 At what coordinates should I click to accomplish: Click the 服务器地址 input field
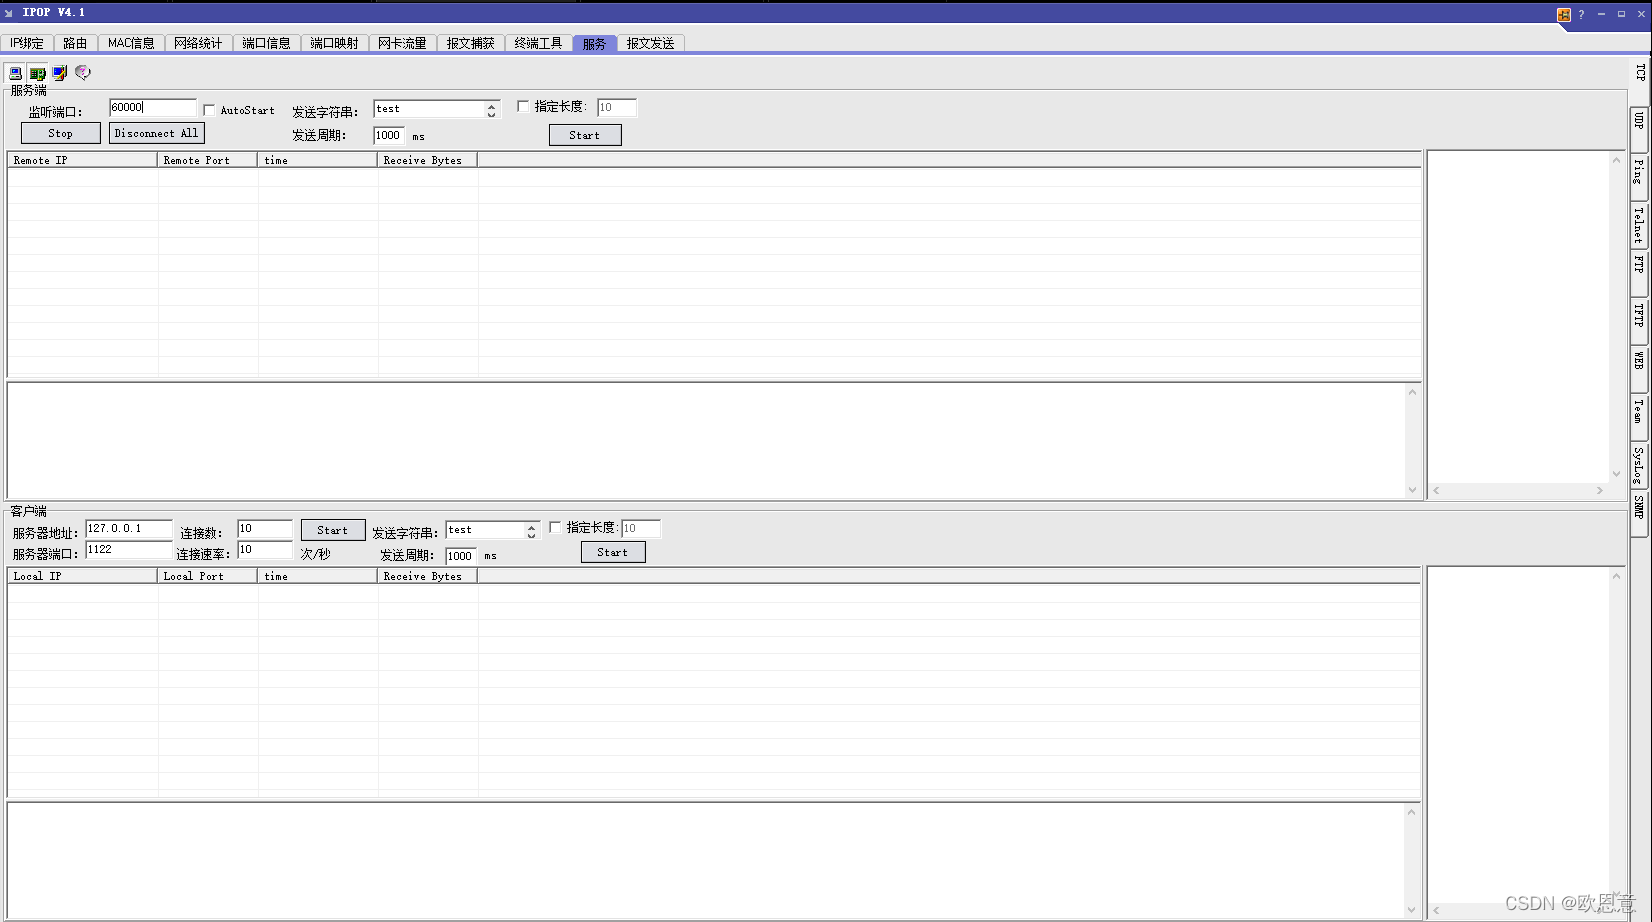pyautogui.click(x=129, y=528)
